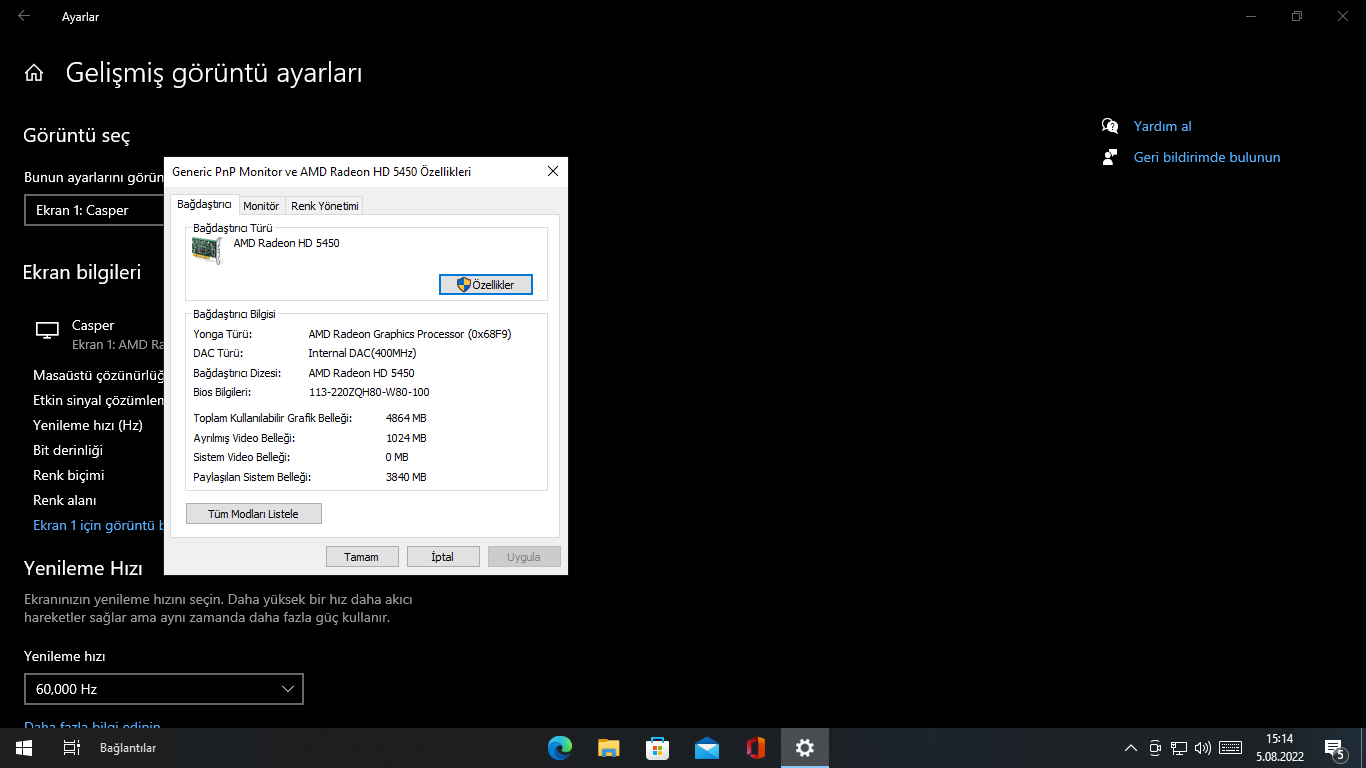Click the Renk alanı row label
This screenshot has width=1366, height=768.
click(x=65, y=500)
